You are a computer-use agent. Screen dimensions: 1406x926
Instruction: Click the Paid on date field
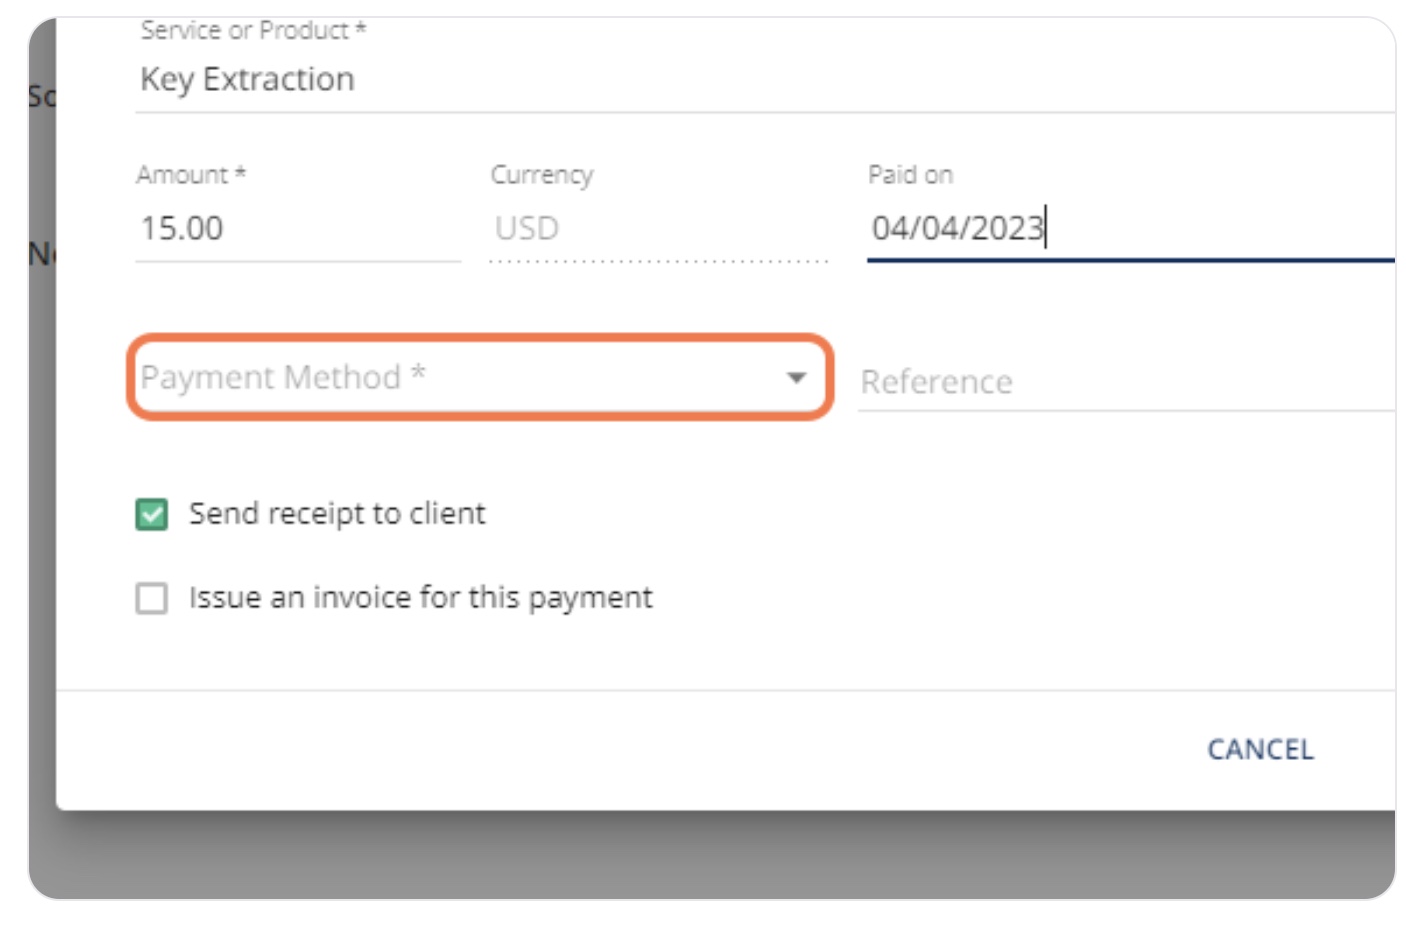coord(1130,228)
